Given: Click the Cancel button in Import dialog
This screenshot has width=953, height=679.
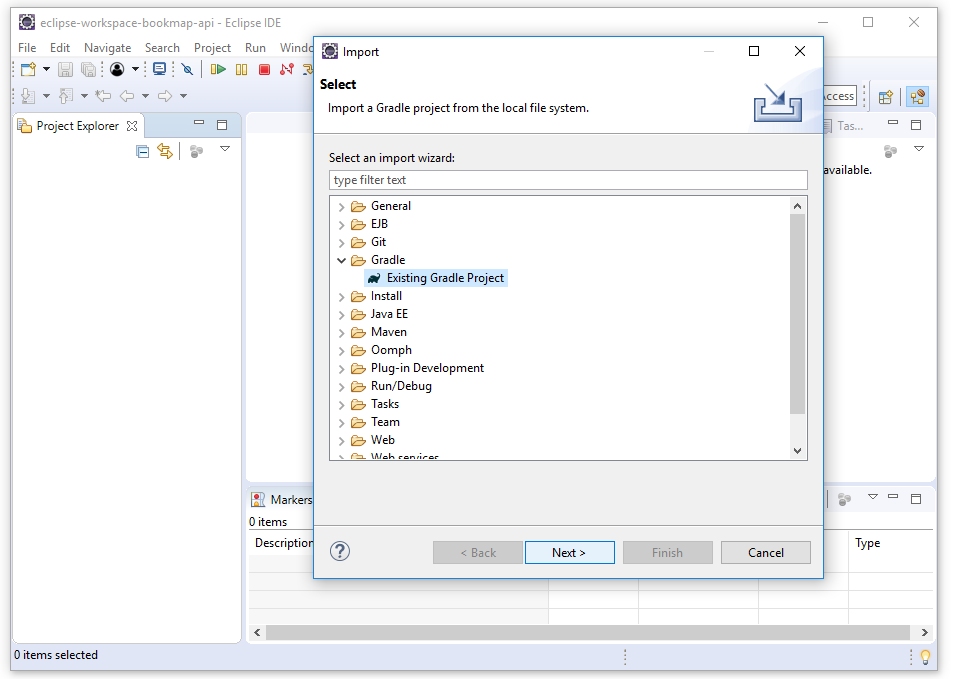Looking at the screenshot, I should pos(765,552).
